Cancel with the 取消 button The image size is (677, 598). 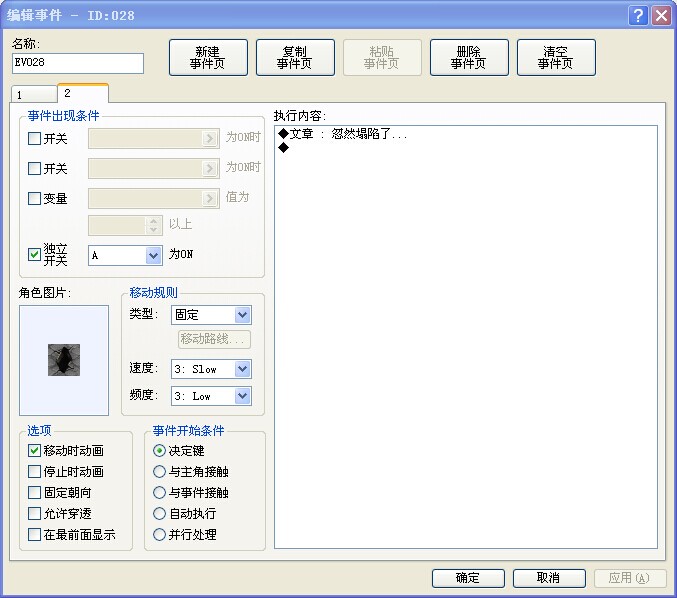(549, 578)
